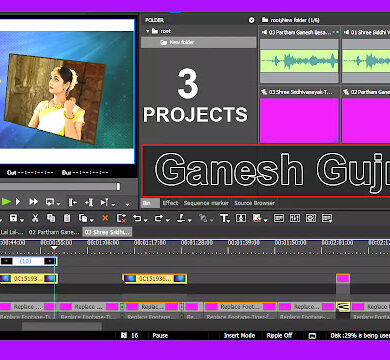
Task: Click the Insert to Timeline icon
Action: point(72,202)
